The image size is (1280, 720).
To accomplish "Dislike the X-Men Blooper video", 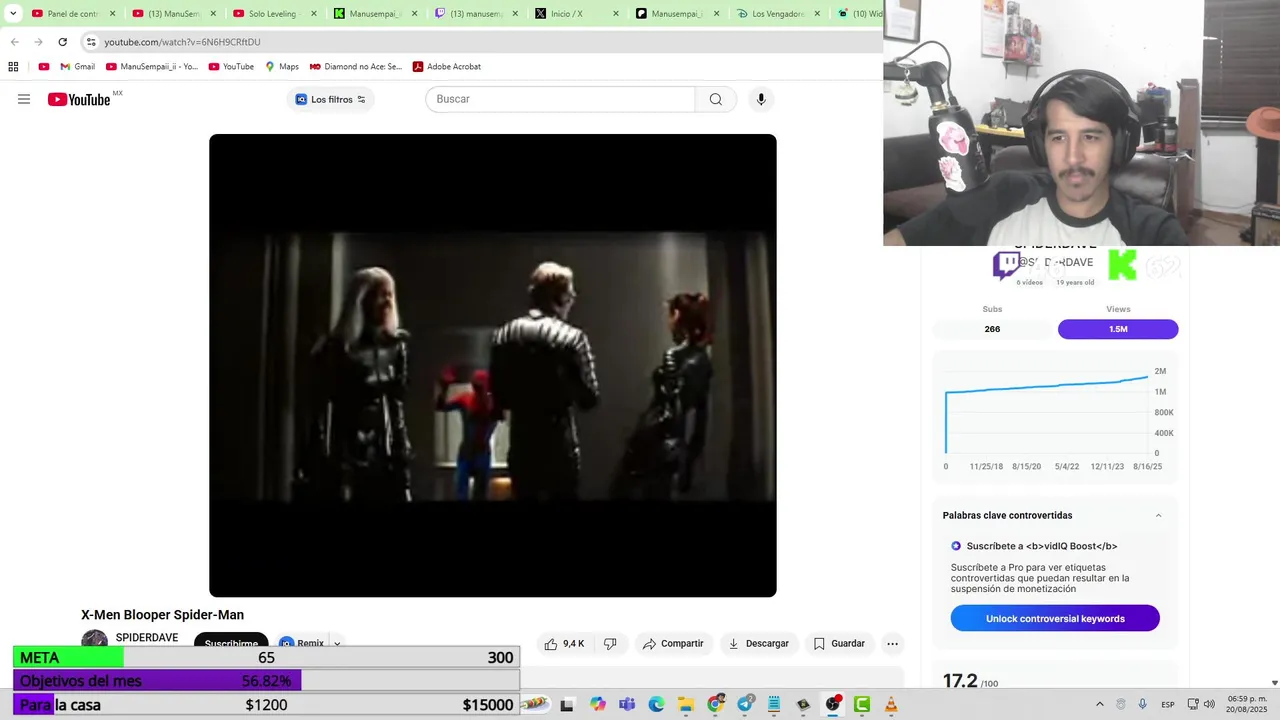I will click(610, 644).
